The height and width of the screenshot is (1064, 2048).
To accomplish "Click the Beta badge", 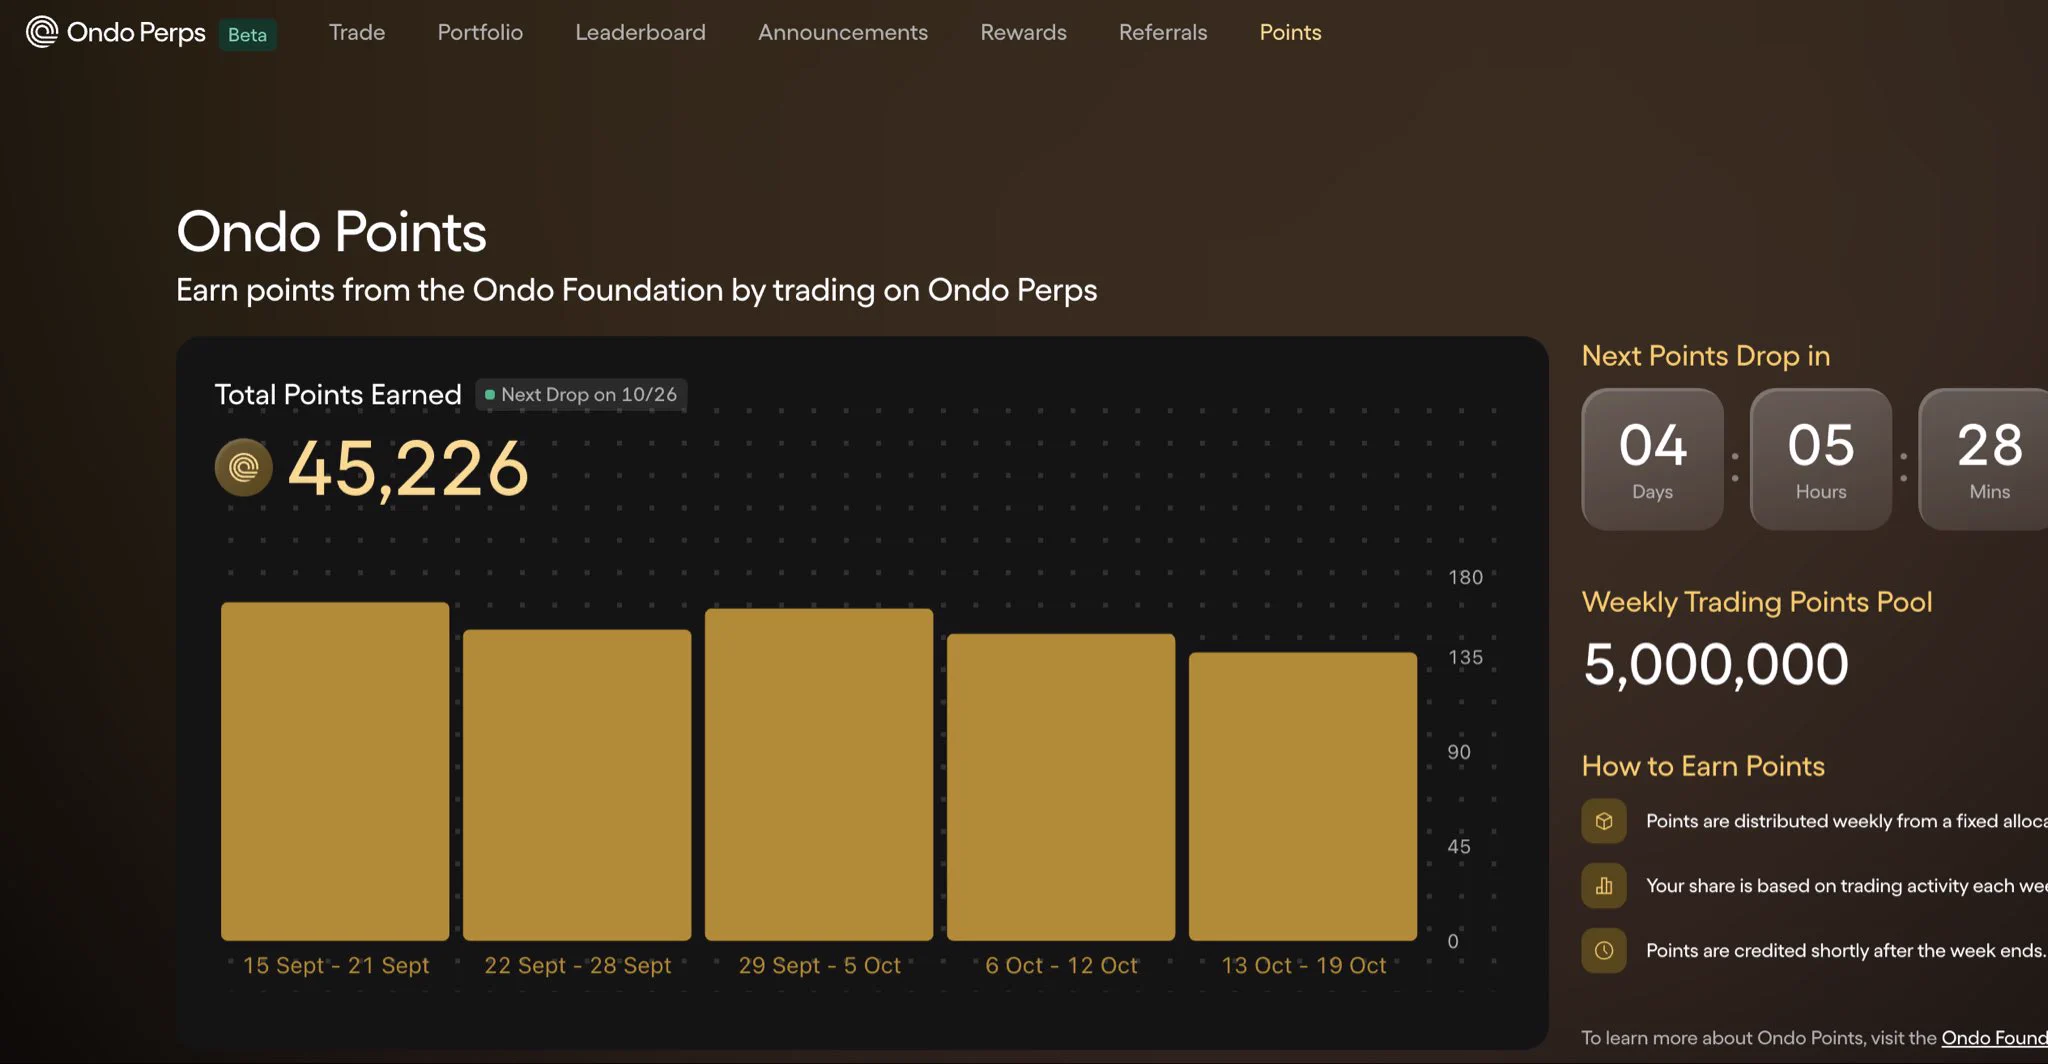I will click(x=247, y=35).
